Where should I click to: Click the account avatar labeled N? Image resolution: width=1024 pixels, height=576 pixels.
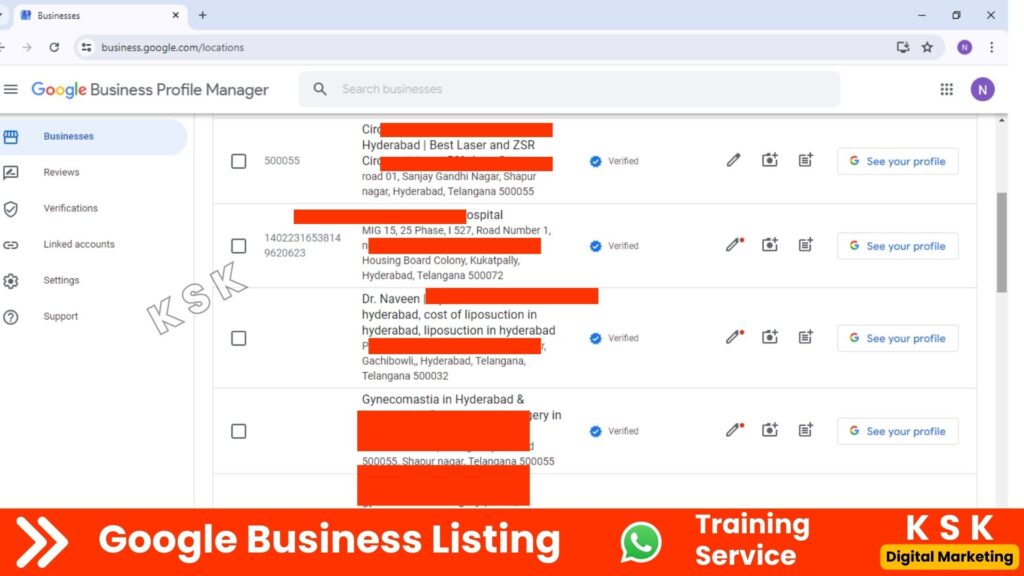(x=983, y=89)
